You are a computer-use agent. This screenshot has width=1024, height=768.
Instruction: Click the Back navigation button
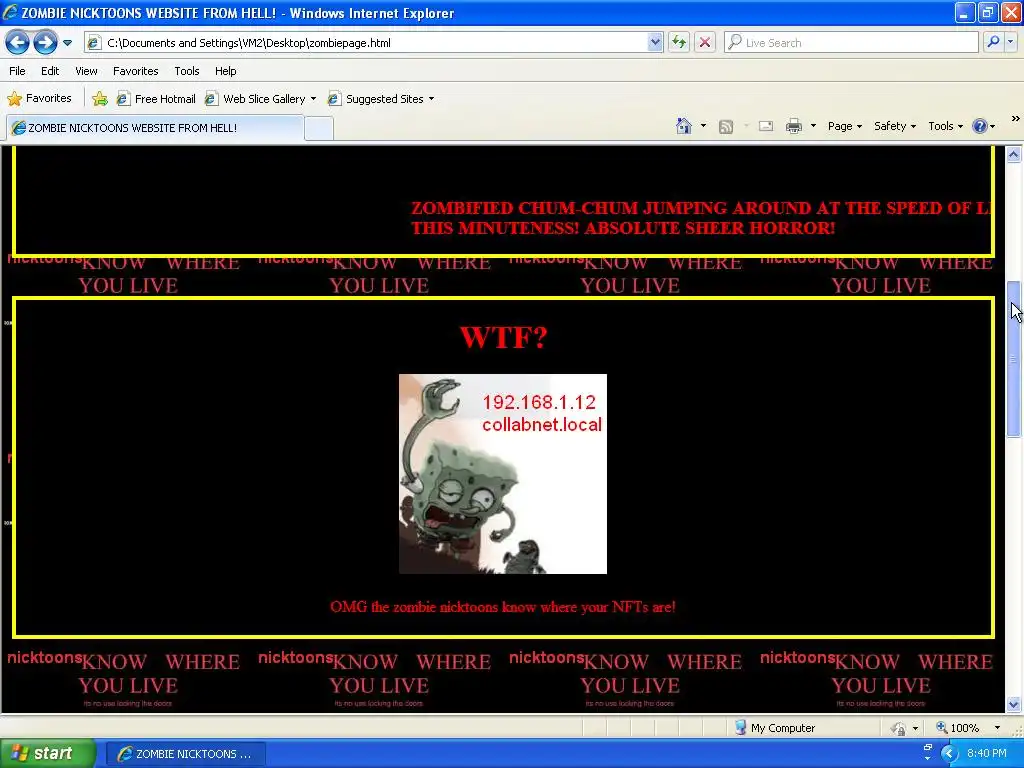click(x=18, y=43)
